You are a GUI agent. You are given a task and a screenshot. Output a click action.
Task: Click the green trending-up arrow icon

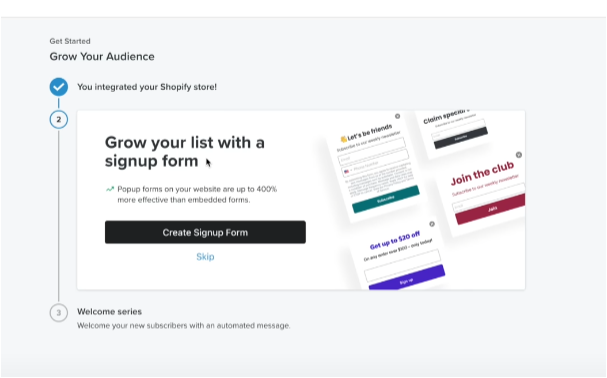110,189
